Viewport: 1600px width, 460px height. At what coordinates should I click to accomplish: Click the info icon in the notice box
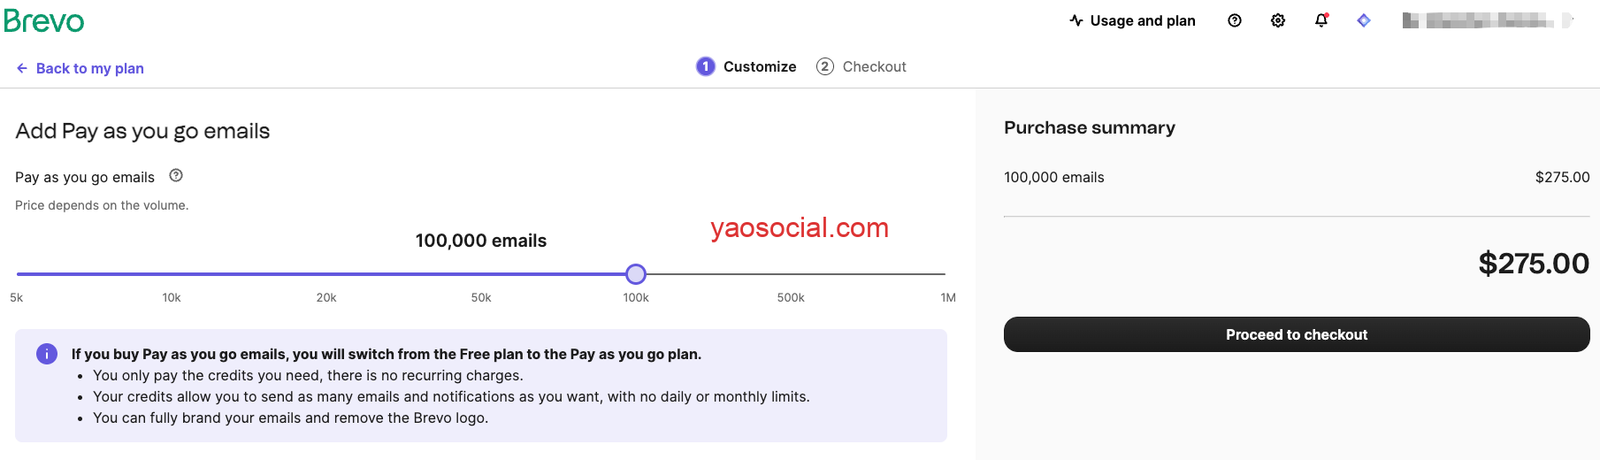tap(46, 354)
